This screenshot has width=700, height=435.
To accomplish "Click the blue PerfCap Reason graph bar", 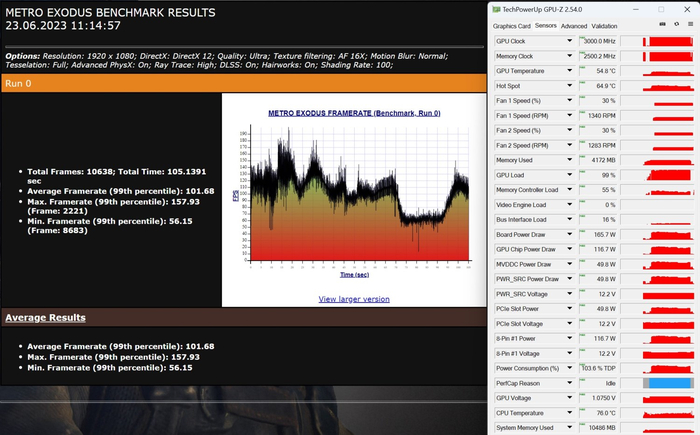I will point(667,382).
